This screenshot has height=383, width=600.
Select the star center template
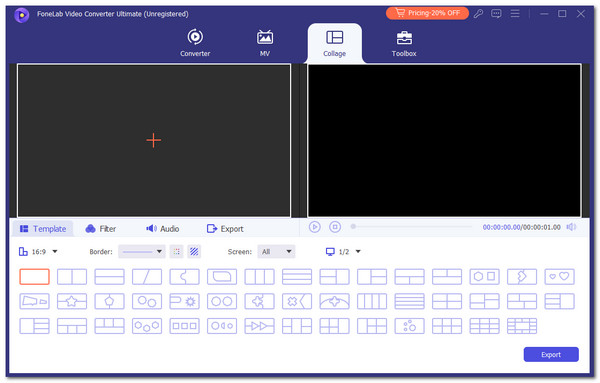click(72, 302)
